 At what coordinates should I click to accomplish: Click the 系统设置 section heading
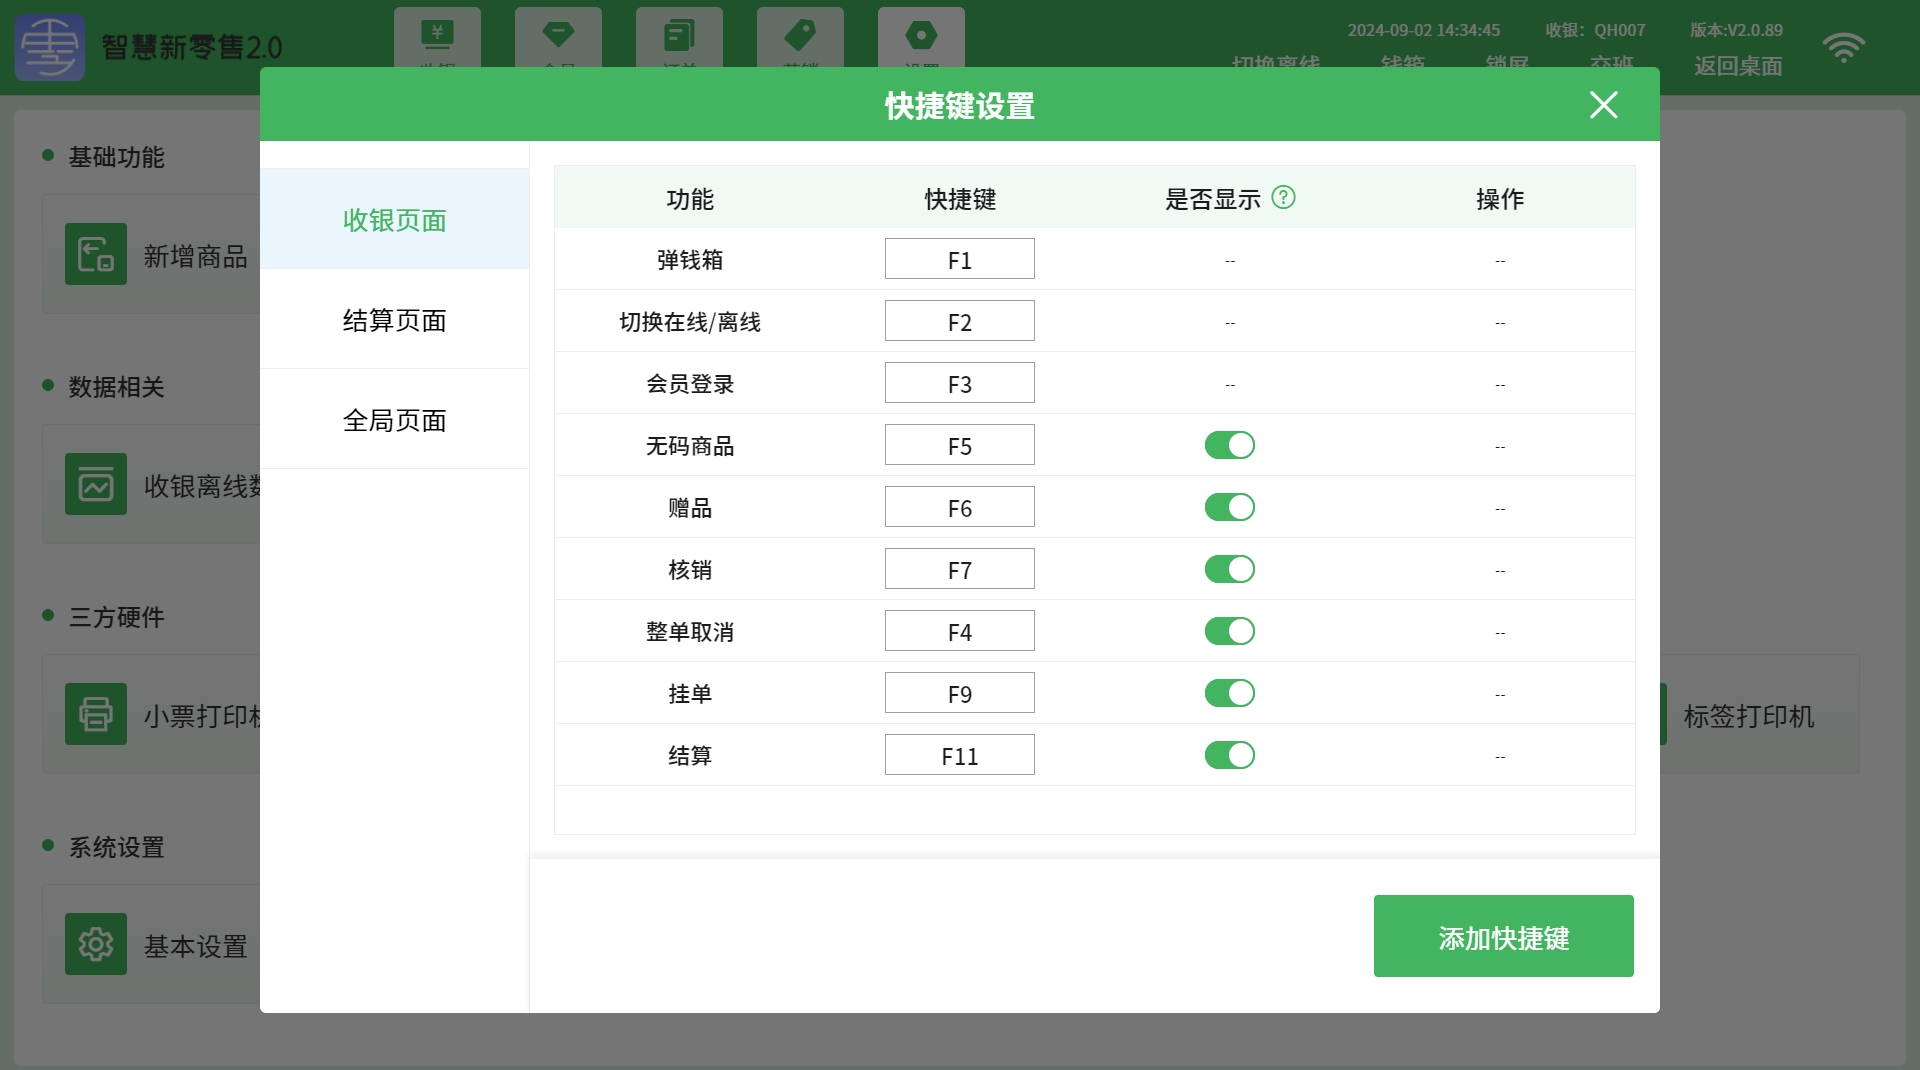point(116,847)
